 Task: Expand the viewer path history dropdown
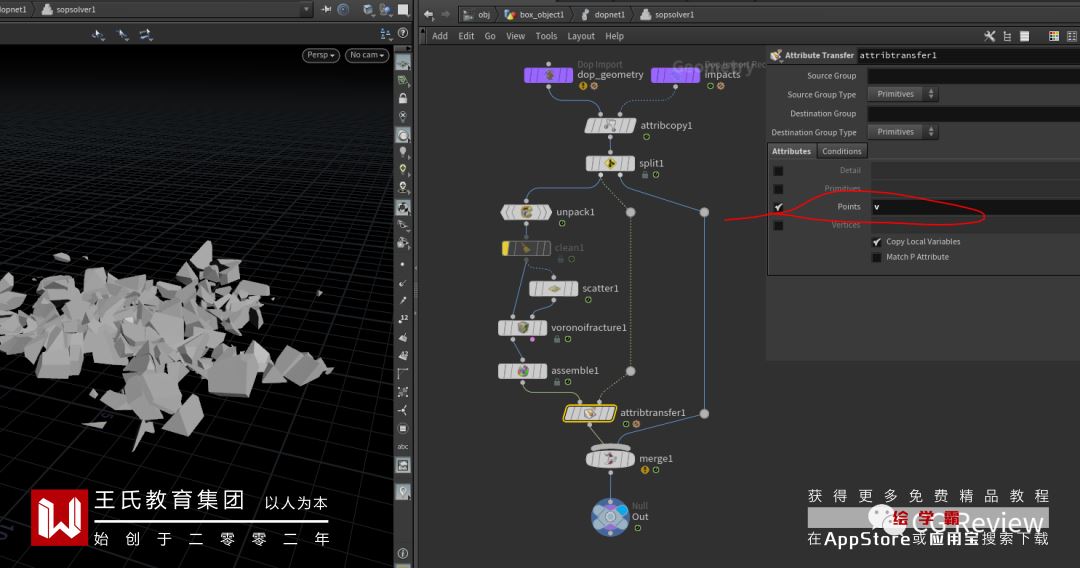pos(307,9)
